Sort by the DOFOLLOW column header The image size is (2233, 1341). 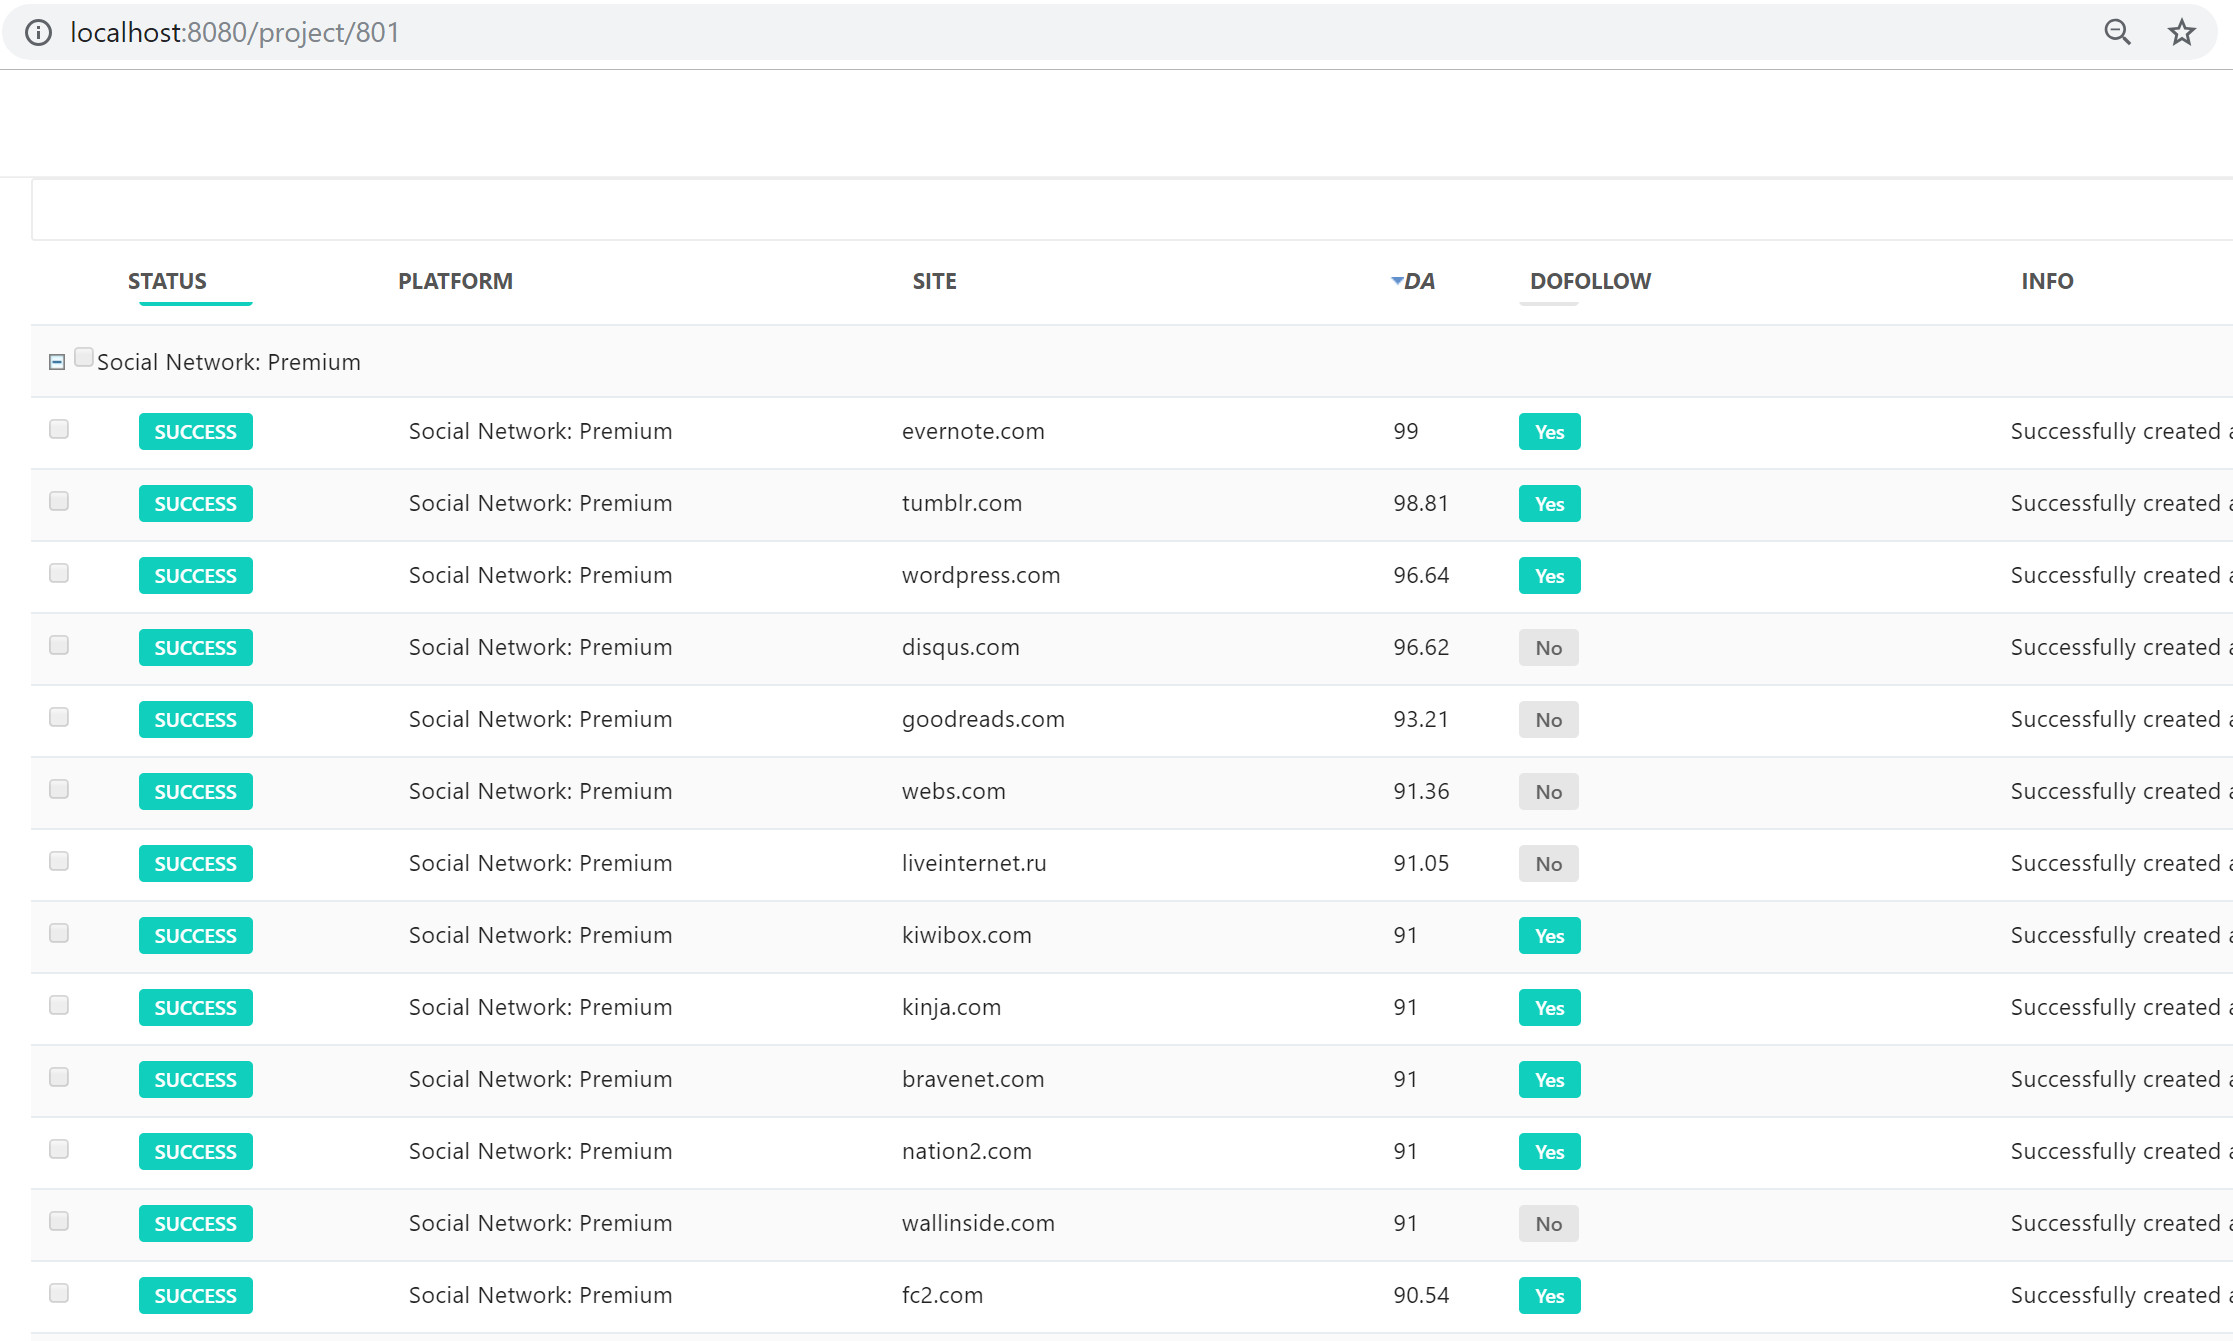[1590, 281]
